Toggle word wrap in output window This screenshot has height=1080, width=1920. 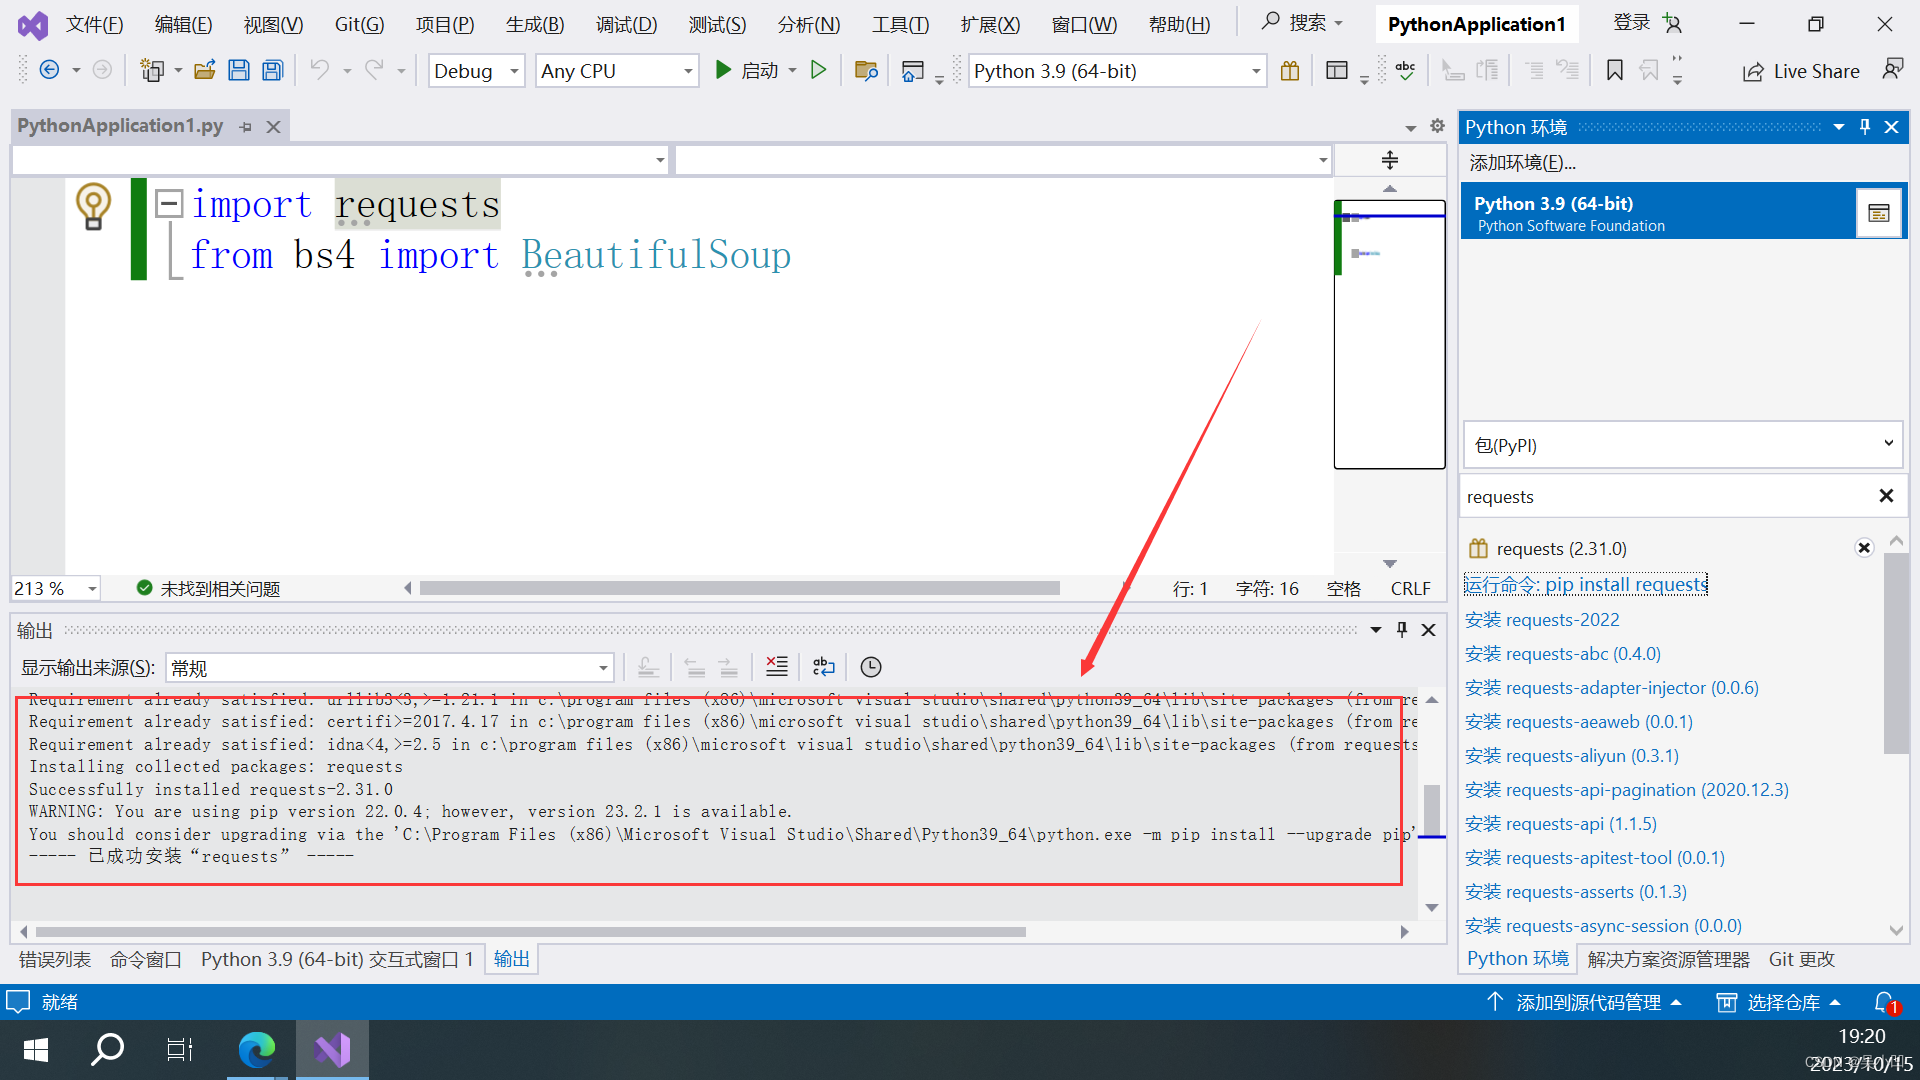(824, 666)
